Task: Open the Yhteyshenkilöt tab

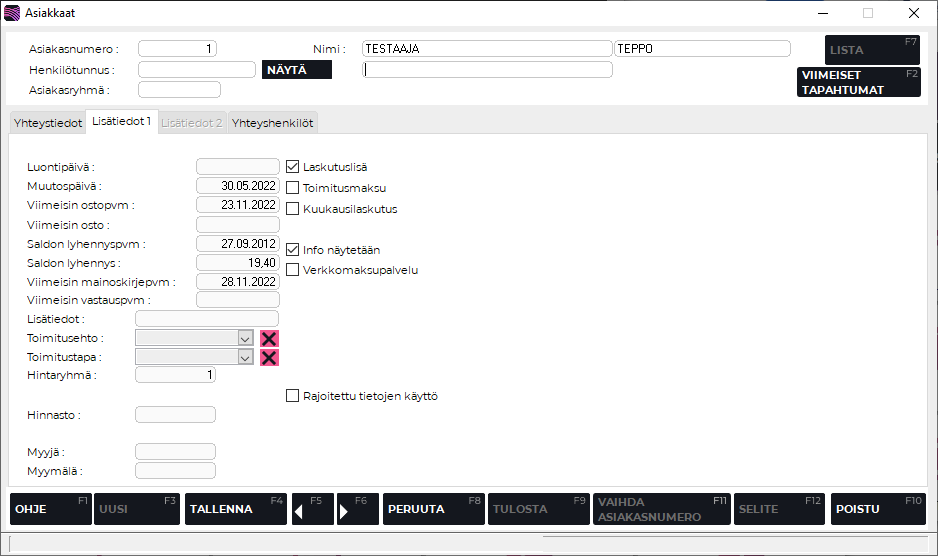Action: (273, 122)
